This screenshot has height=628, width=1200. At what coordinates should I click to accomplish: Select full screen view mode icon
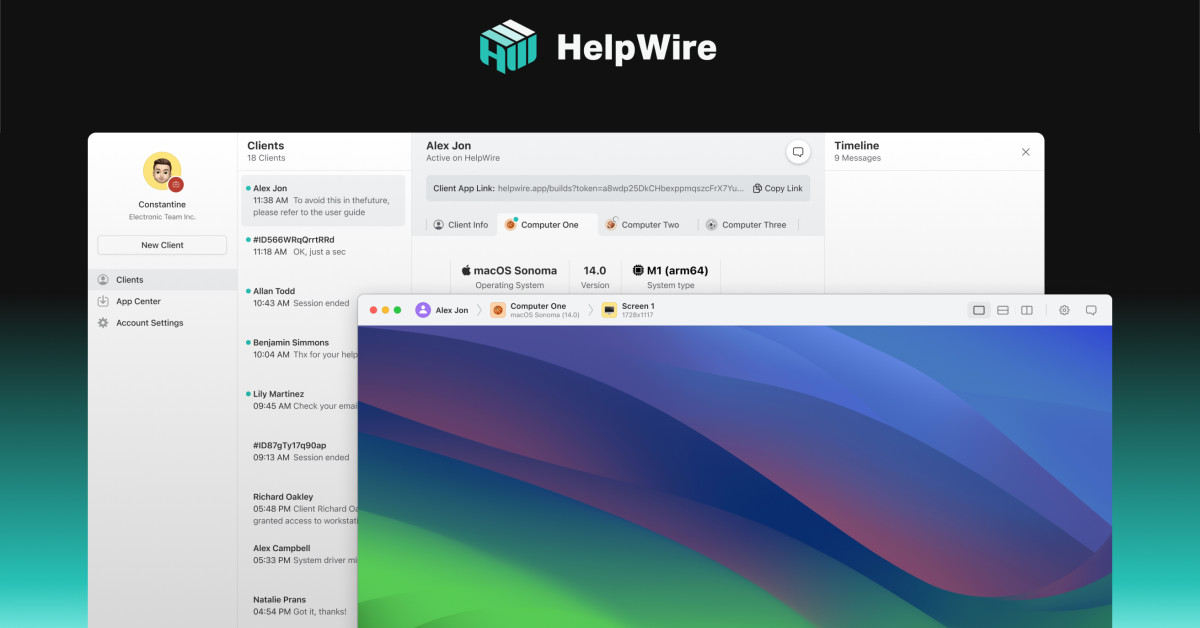tap(978, 310)
